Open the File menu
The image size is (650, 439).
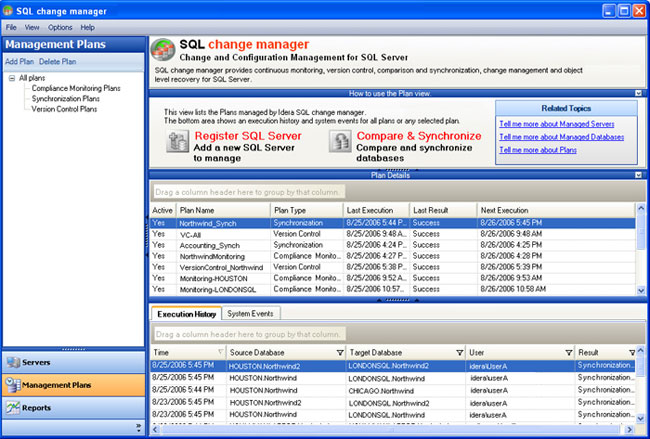11,27
